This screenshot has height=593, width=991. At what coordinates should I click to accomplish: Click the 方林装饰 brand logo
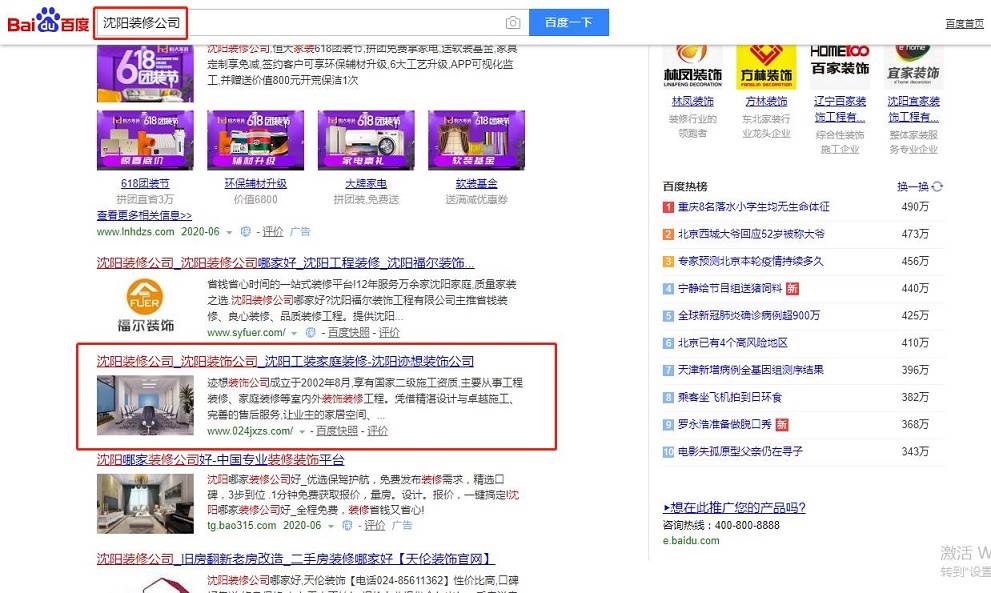[767, 68]
